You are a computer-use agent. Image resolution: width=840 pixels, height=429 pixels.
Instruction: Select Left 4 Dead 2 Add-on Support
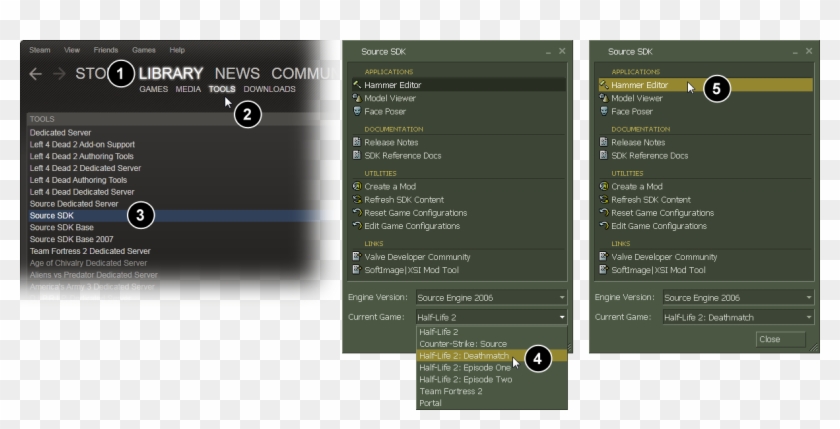coord(82,145)
